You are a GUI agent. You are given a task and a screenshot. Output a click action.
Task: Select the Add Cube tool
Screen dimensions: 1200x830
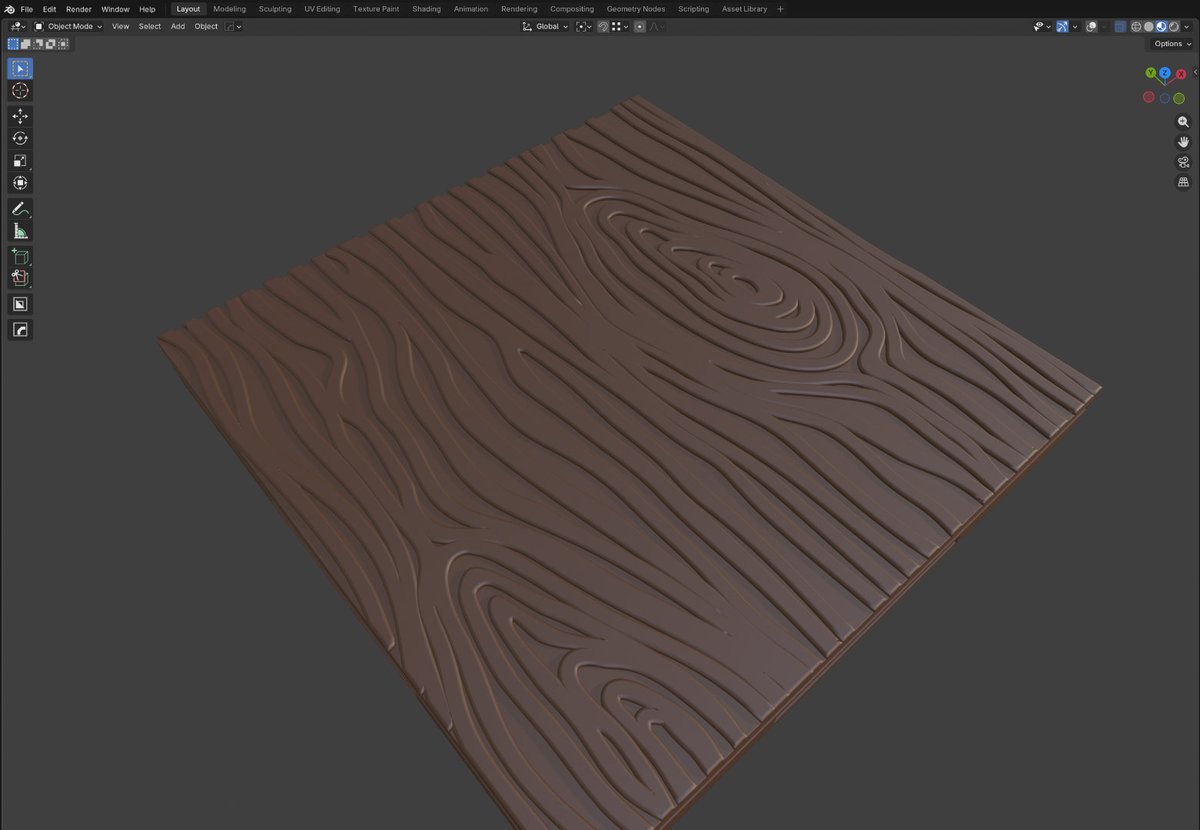click(x=20, y=257)
